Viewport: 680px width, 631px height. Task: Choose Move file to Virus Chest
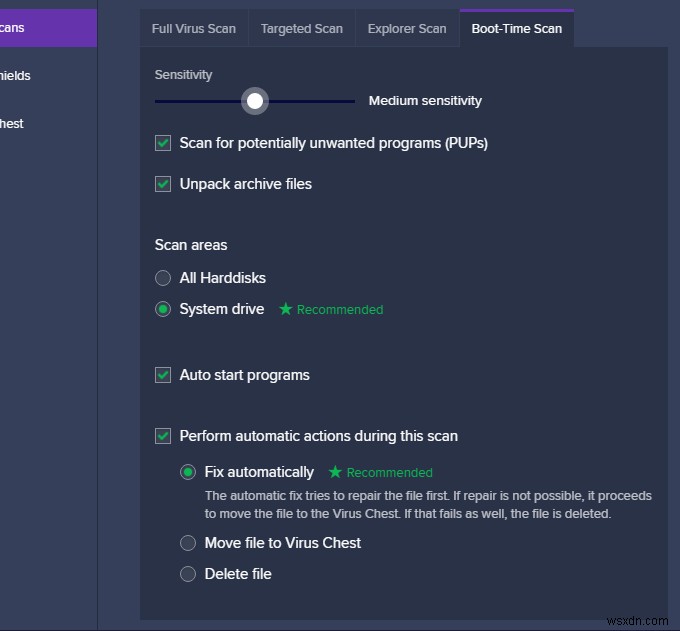pos(188,543)
